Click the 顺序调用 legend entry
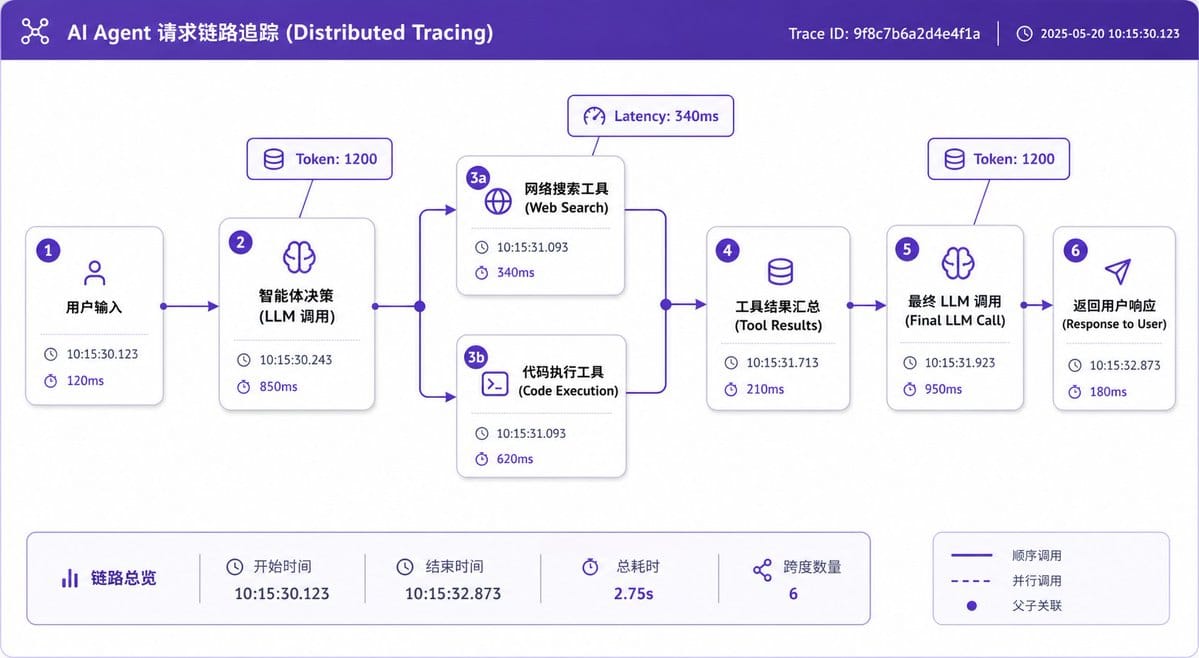 click(1006, 556)
